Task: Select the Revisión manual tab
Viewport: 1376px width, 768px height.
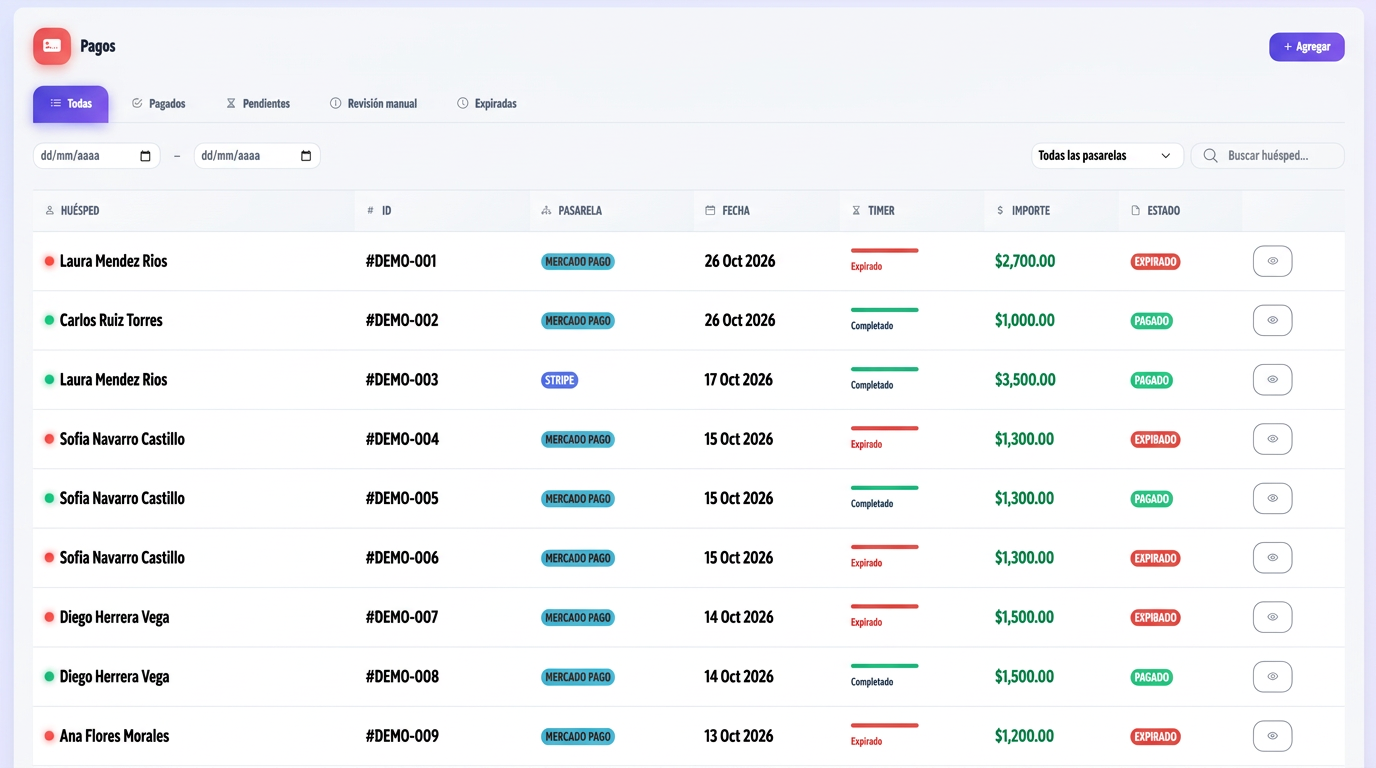Action: (373, 104)
